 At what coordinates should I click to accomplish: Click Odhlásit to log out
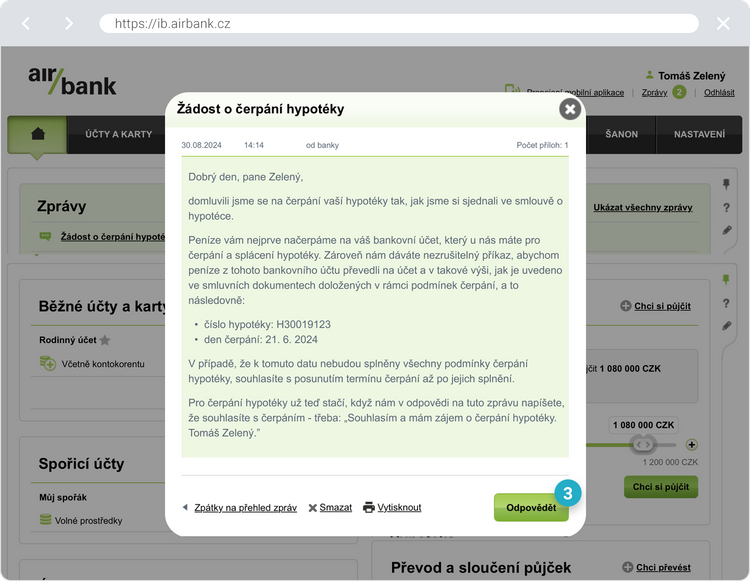pos(719,92)
